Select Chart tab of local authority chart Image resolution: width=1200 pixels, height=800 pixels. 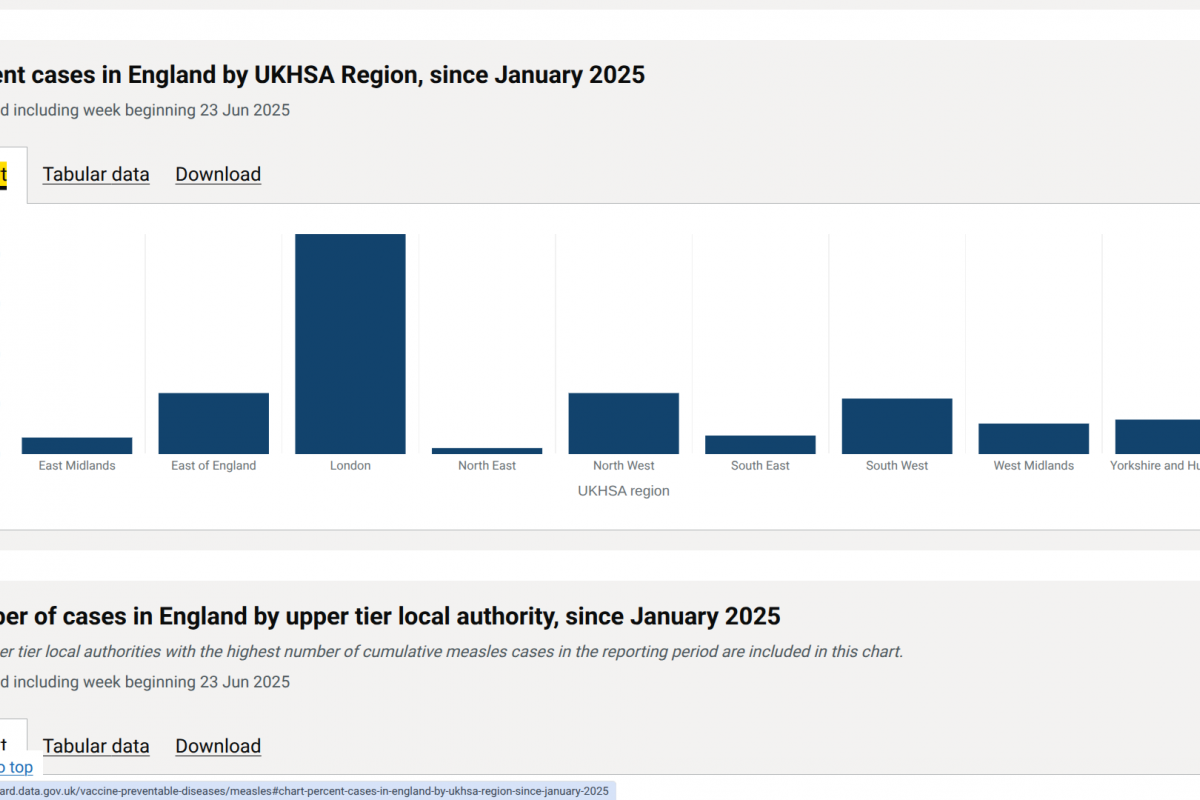click(5, 745)
